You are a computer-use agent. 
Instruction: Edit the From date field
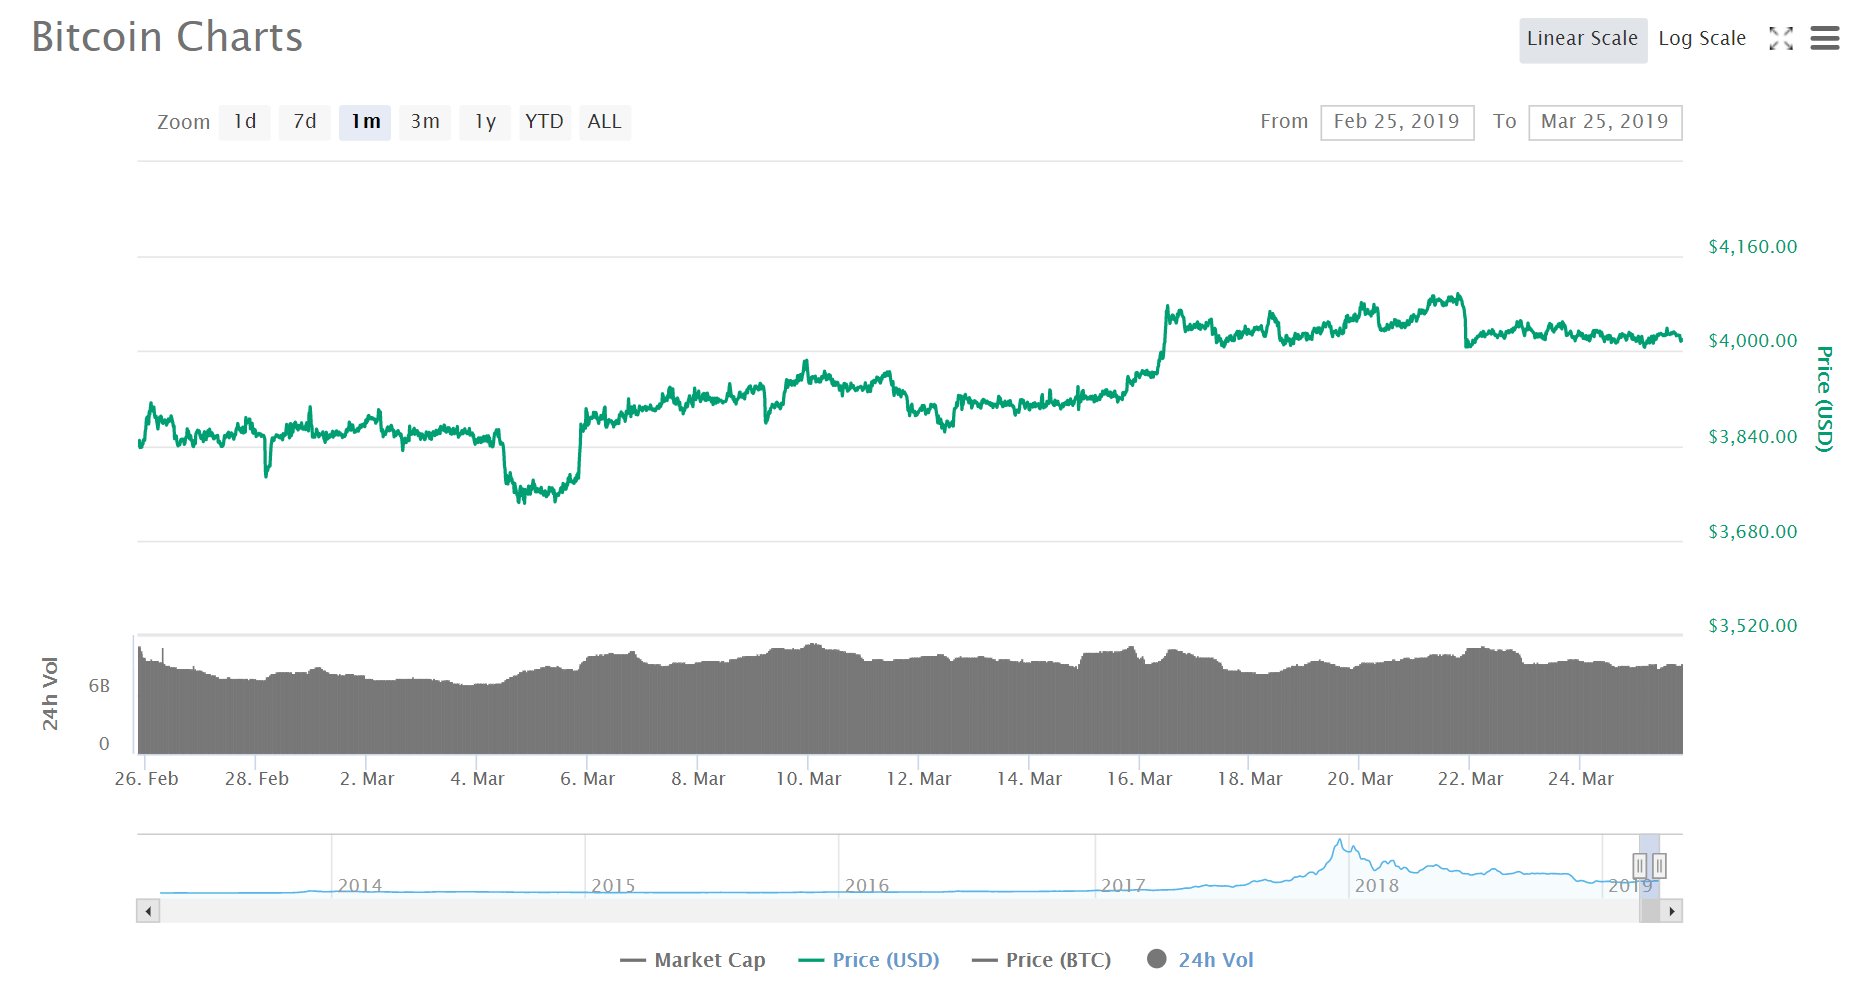pos(1397,122)
